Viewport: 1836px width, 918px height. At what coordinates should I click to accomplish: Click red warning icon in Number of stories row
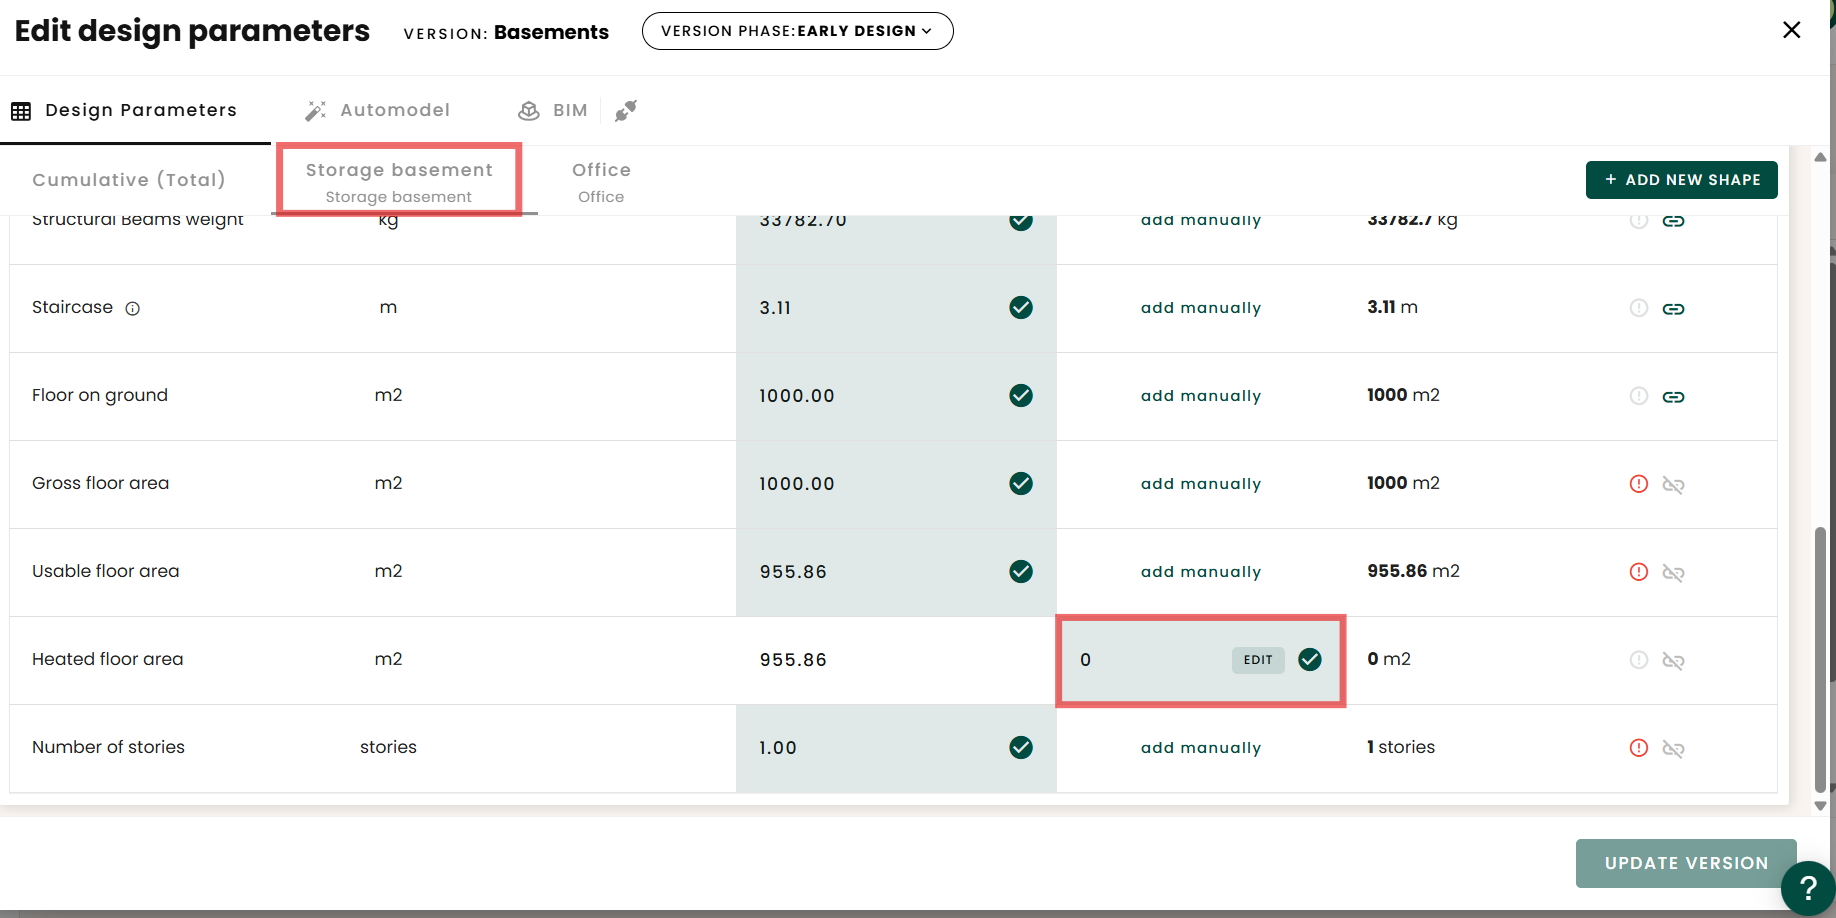coord(1639,748)
